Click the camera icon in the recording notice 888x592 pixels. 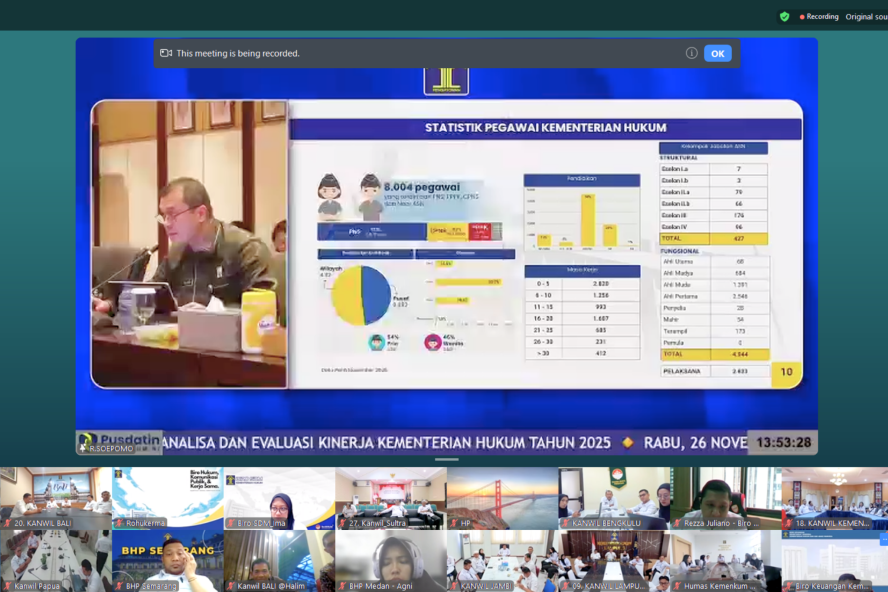[x=166, y=53]
